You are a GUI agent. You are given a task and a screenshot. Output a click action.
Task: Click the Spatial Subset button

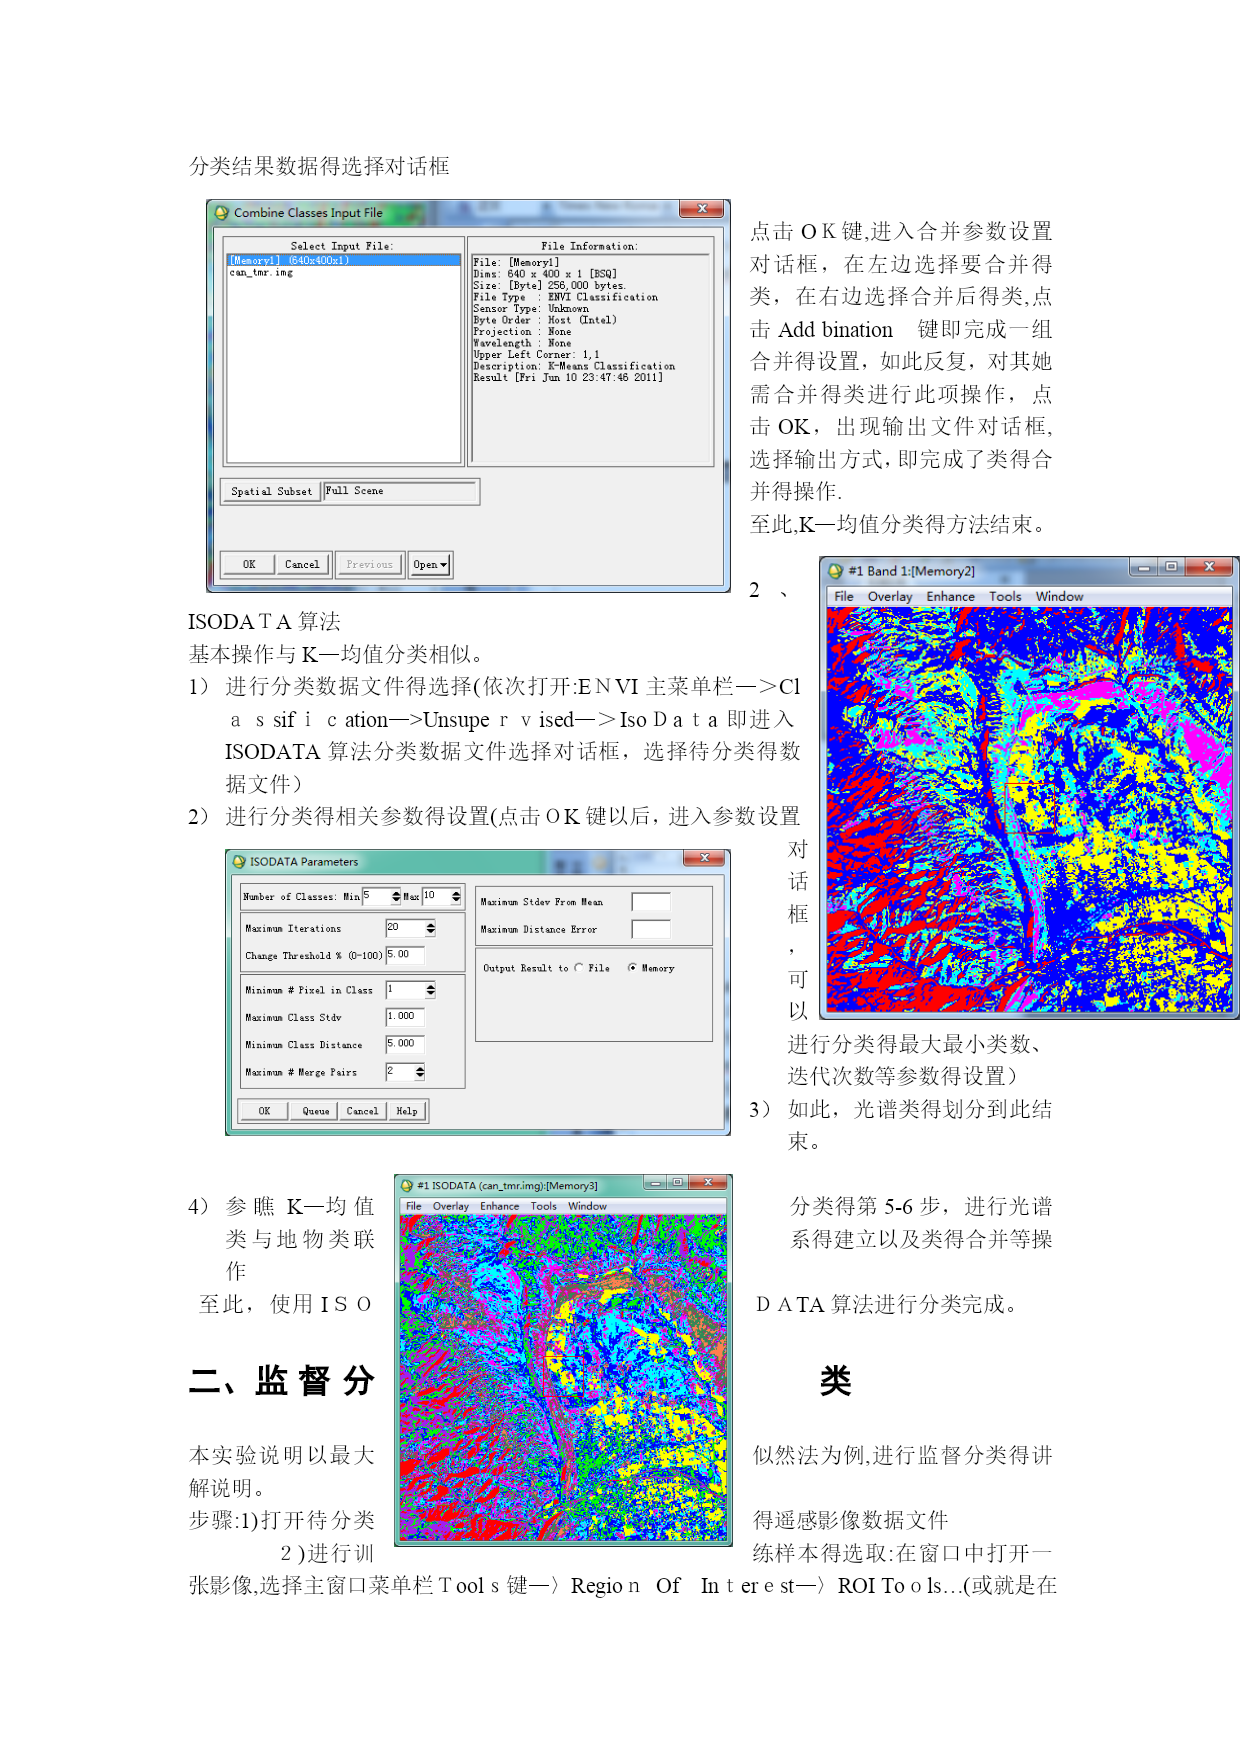(x=272, y=491)
